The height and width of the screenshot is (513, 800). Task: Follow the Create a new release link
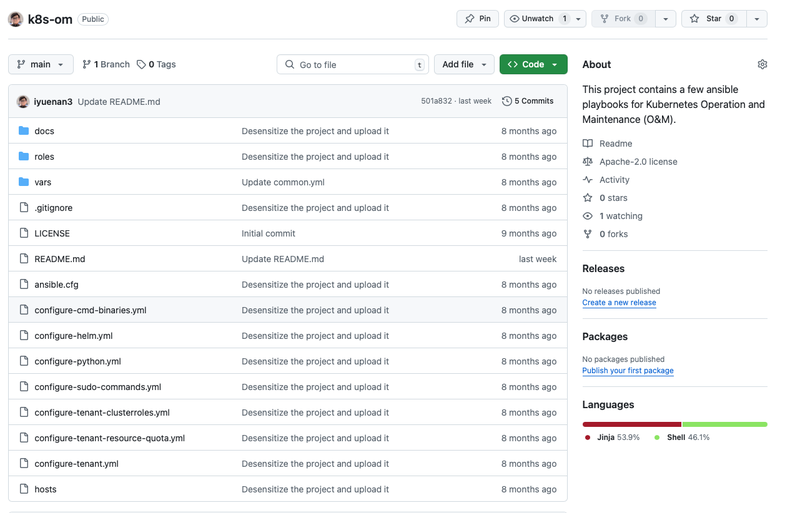(x=619, y=302)
